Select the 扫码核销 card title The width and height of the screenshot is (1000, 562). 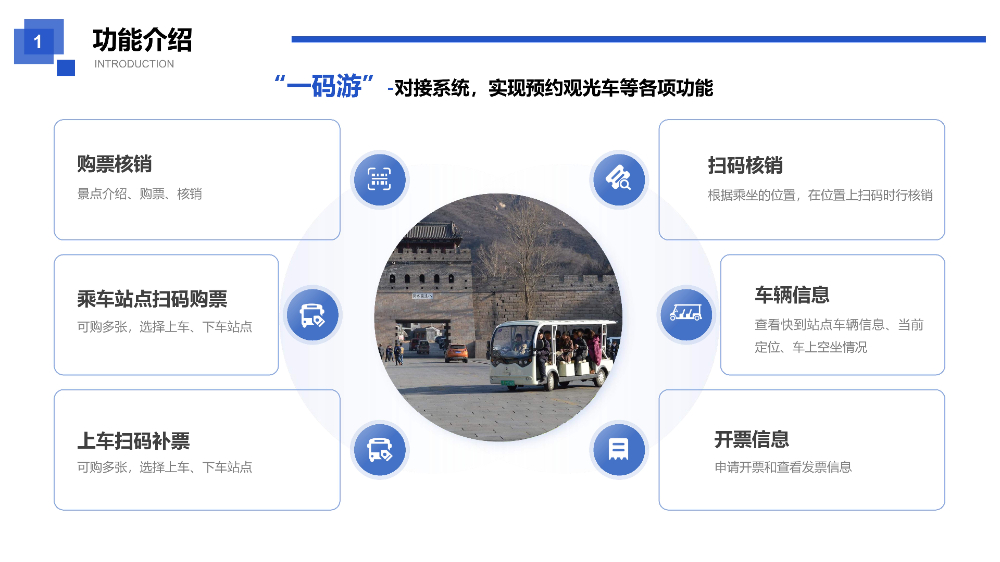point(745,165)
